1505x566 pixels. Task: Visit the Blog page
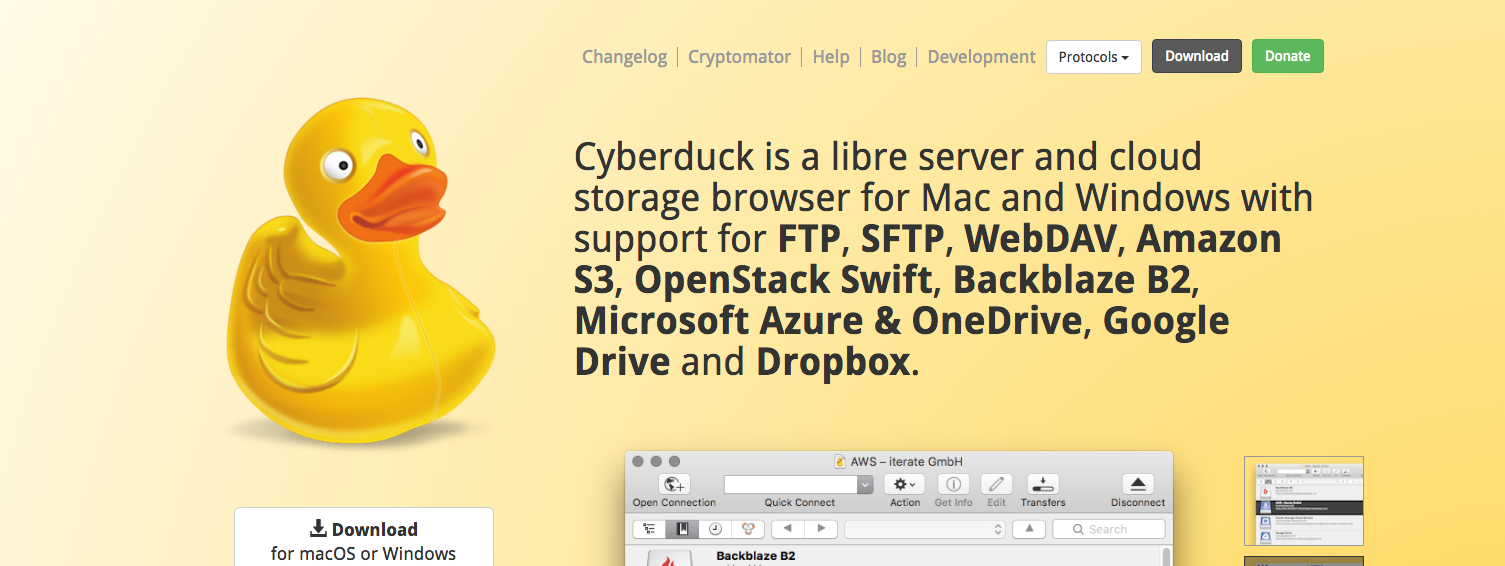tap(888, 57)
